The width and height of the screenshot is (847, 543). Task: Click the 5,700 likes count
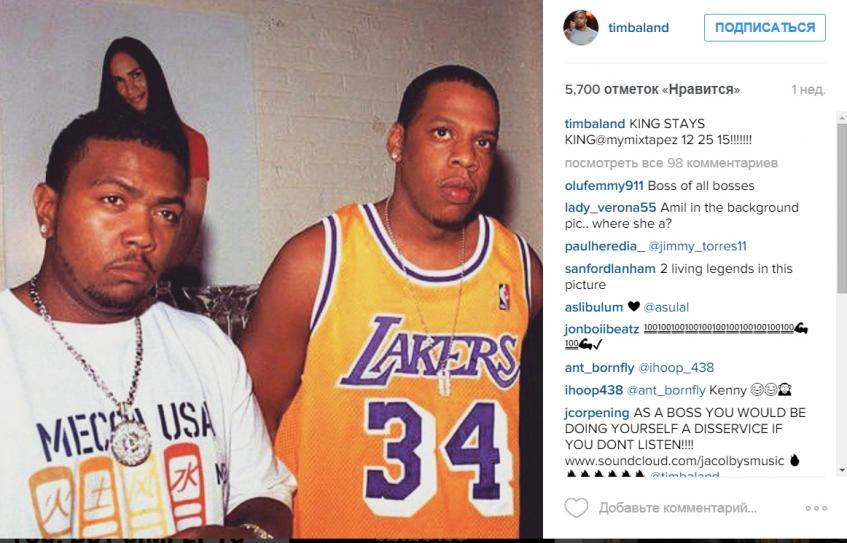pyautogui.click(x=652, y=89)
